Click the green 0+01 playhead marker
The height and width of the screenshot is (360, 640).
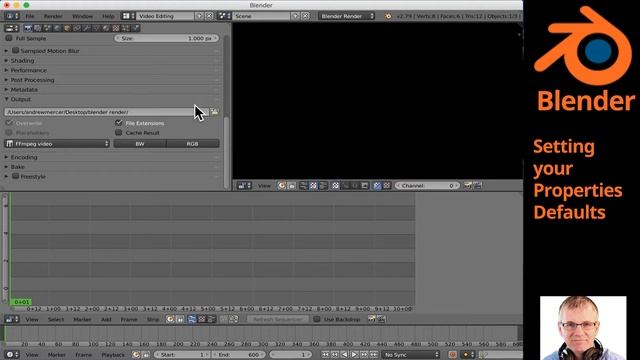tap(21, 302)
